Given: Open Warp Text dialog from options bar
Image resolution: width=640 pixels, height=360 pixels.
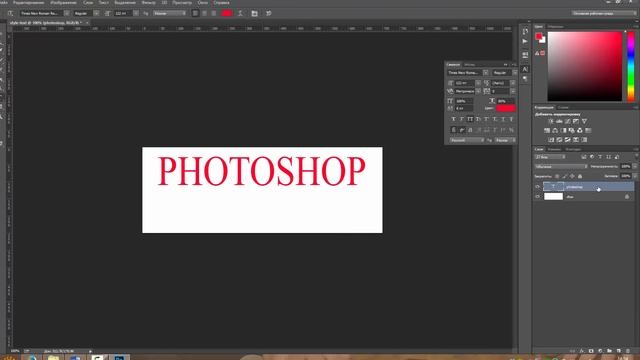Looking at the screenshot, I should click(x=240, y=13).
